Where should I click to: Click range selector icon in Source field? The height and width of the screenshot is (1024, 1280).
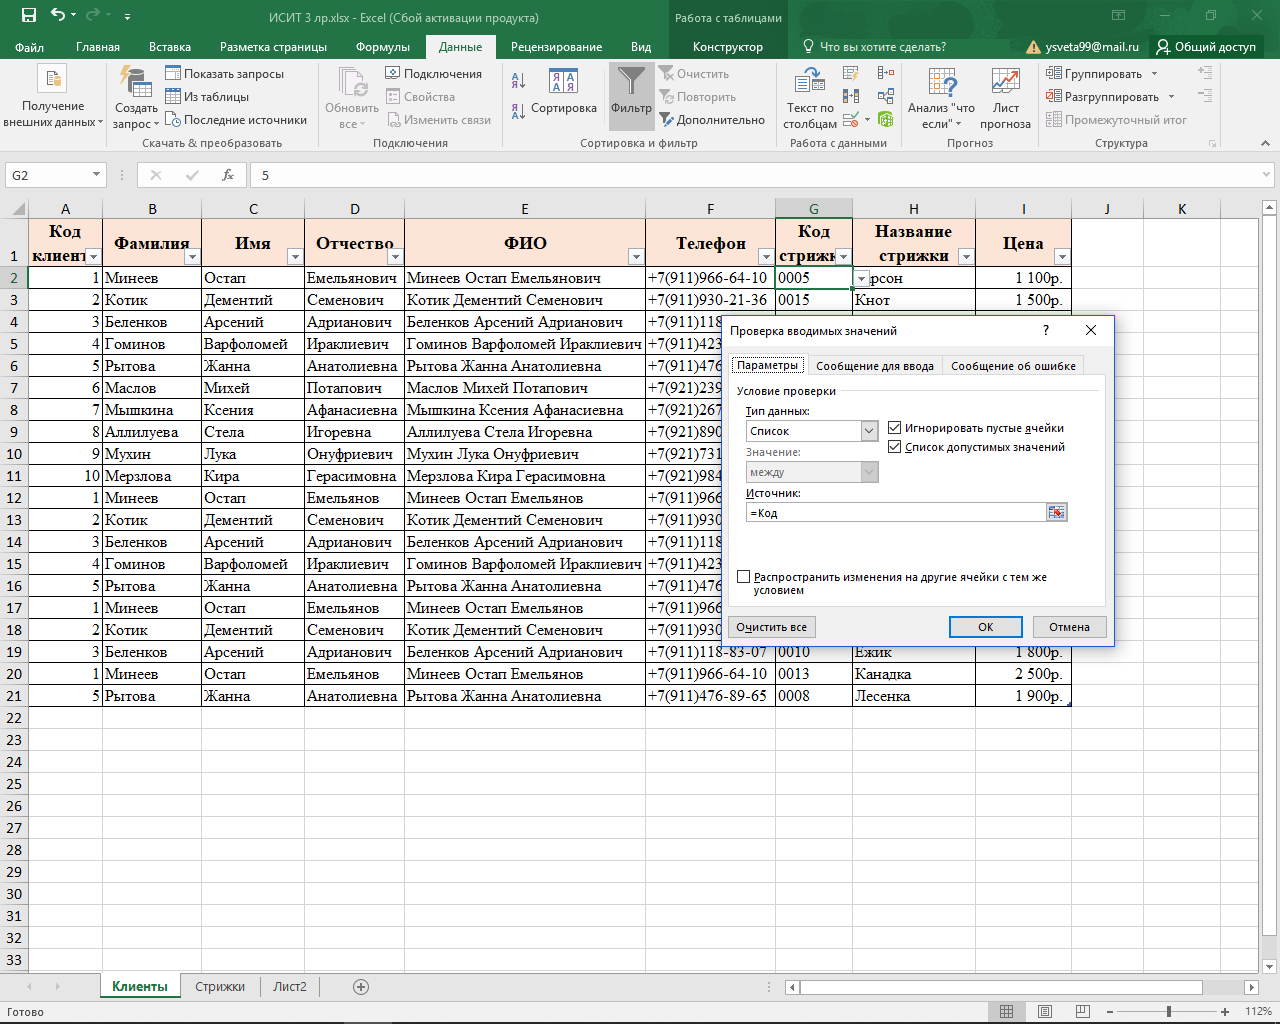click(1056, 513)
